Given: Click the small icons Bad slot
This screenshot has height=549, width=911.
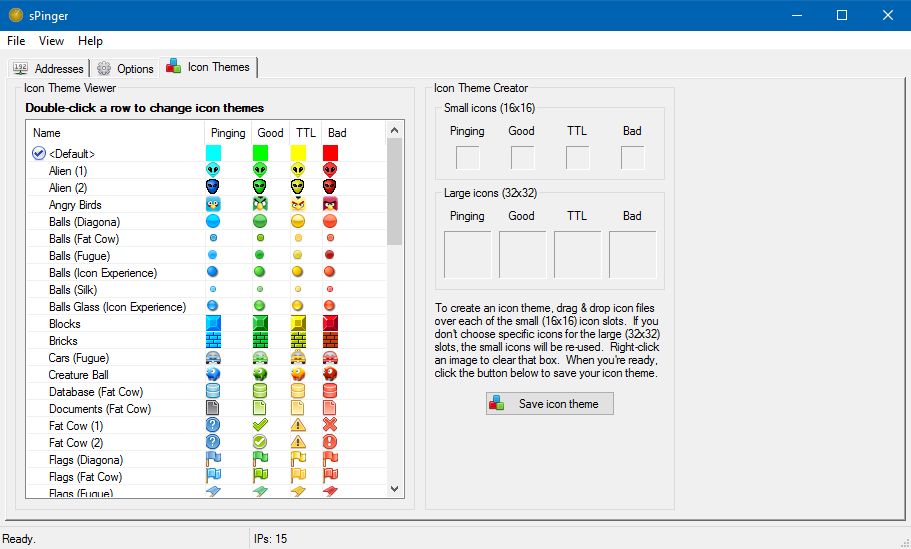Looking at the screenshot, I should coord(633,157).
